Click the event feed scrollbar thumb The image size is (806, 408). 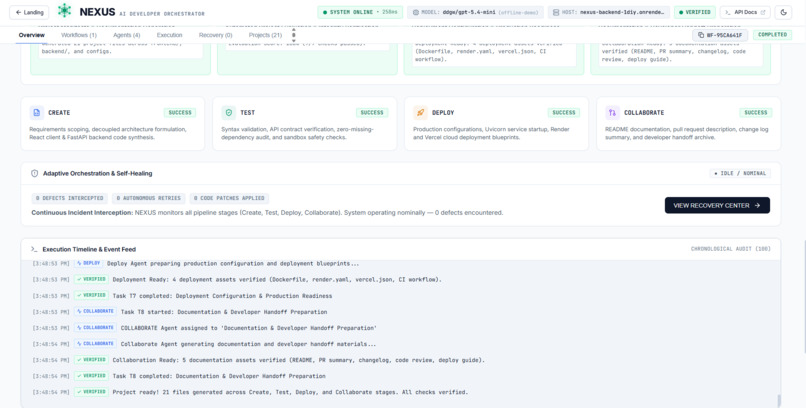[778, 400]
